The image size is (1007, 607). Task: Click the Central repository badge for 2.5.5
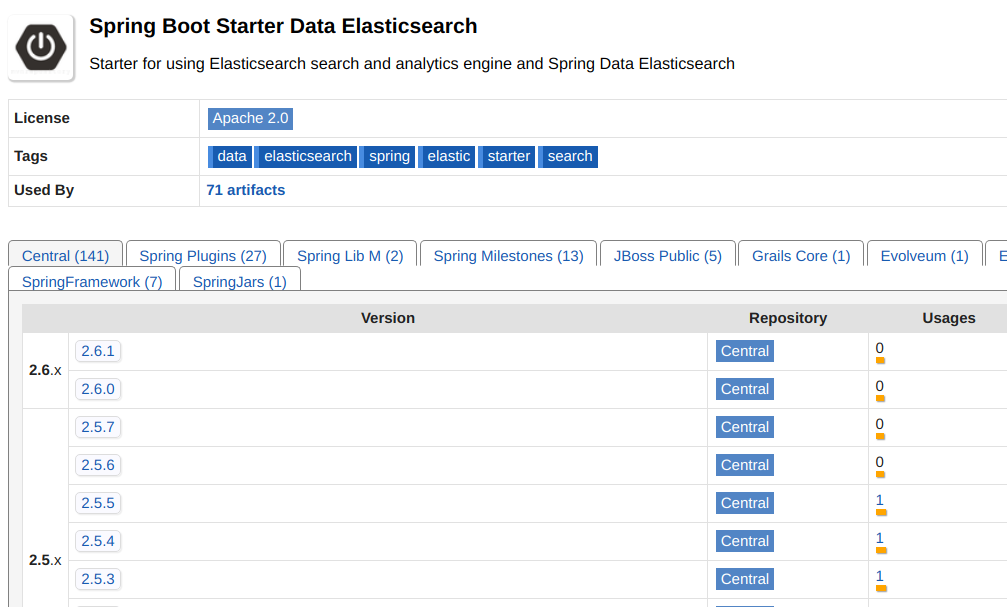click(745, 503)
